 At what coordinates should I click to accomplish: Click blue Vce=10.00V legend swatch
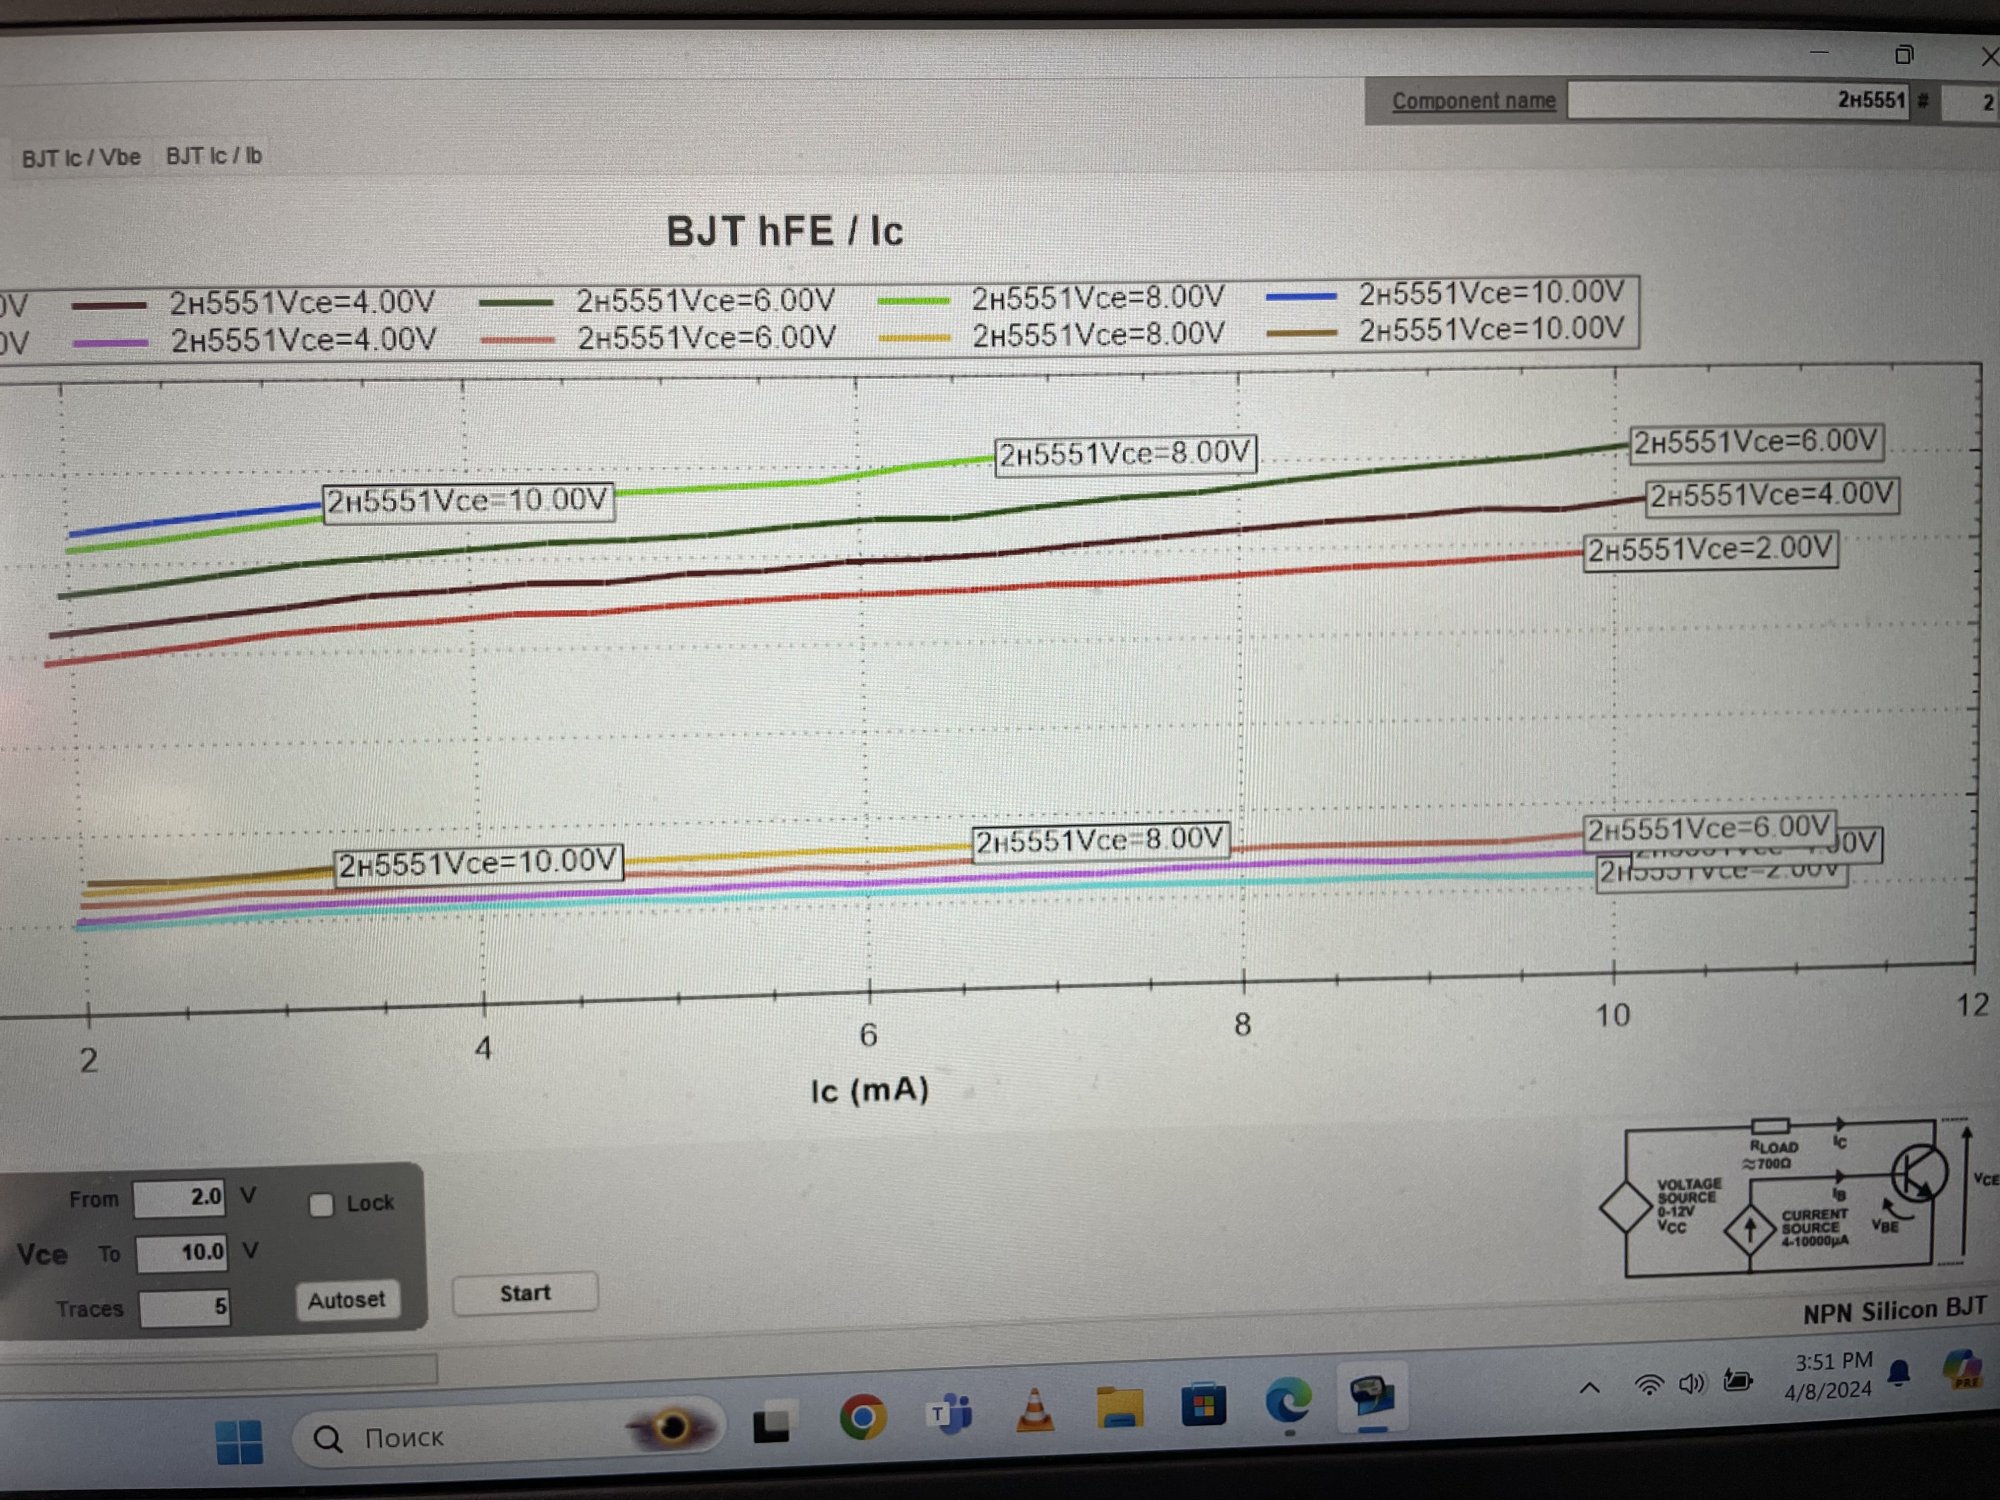(x=1301, y=296)
